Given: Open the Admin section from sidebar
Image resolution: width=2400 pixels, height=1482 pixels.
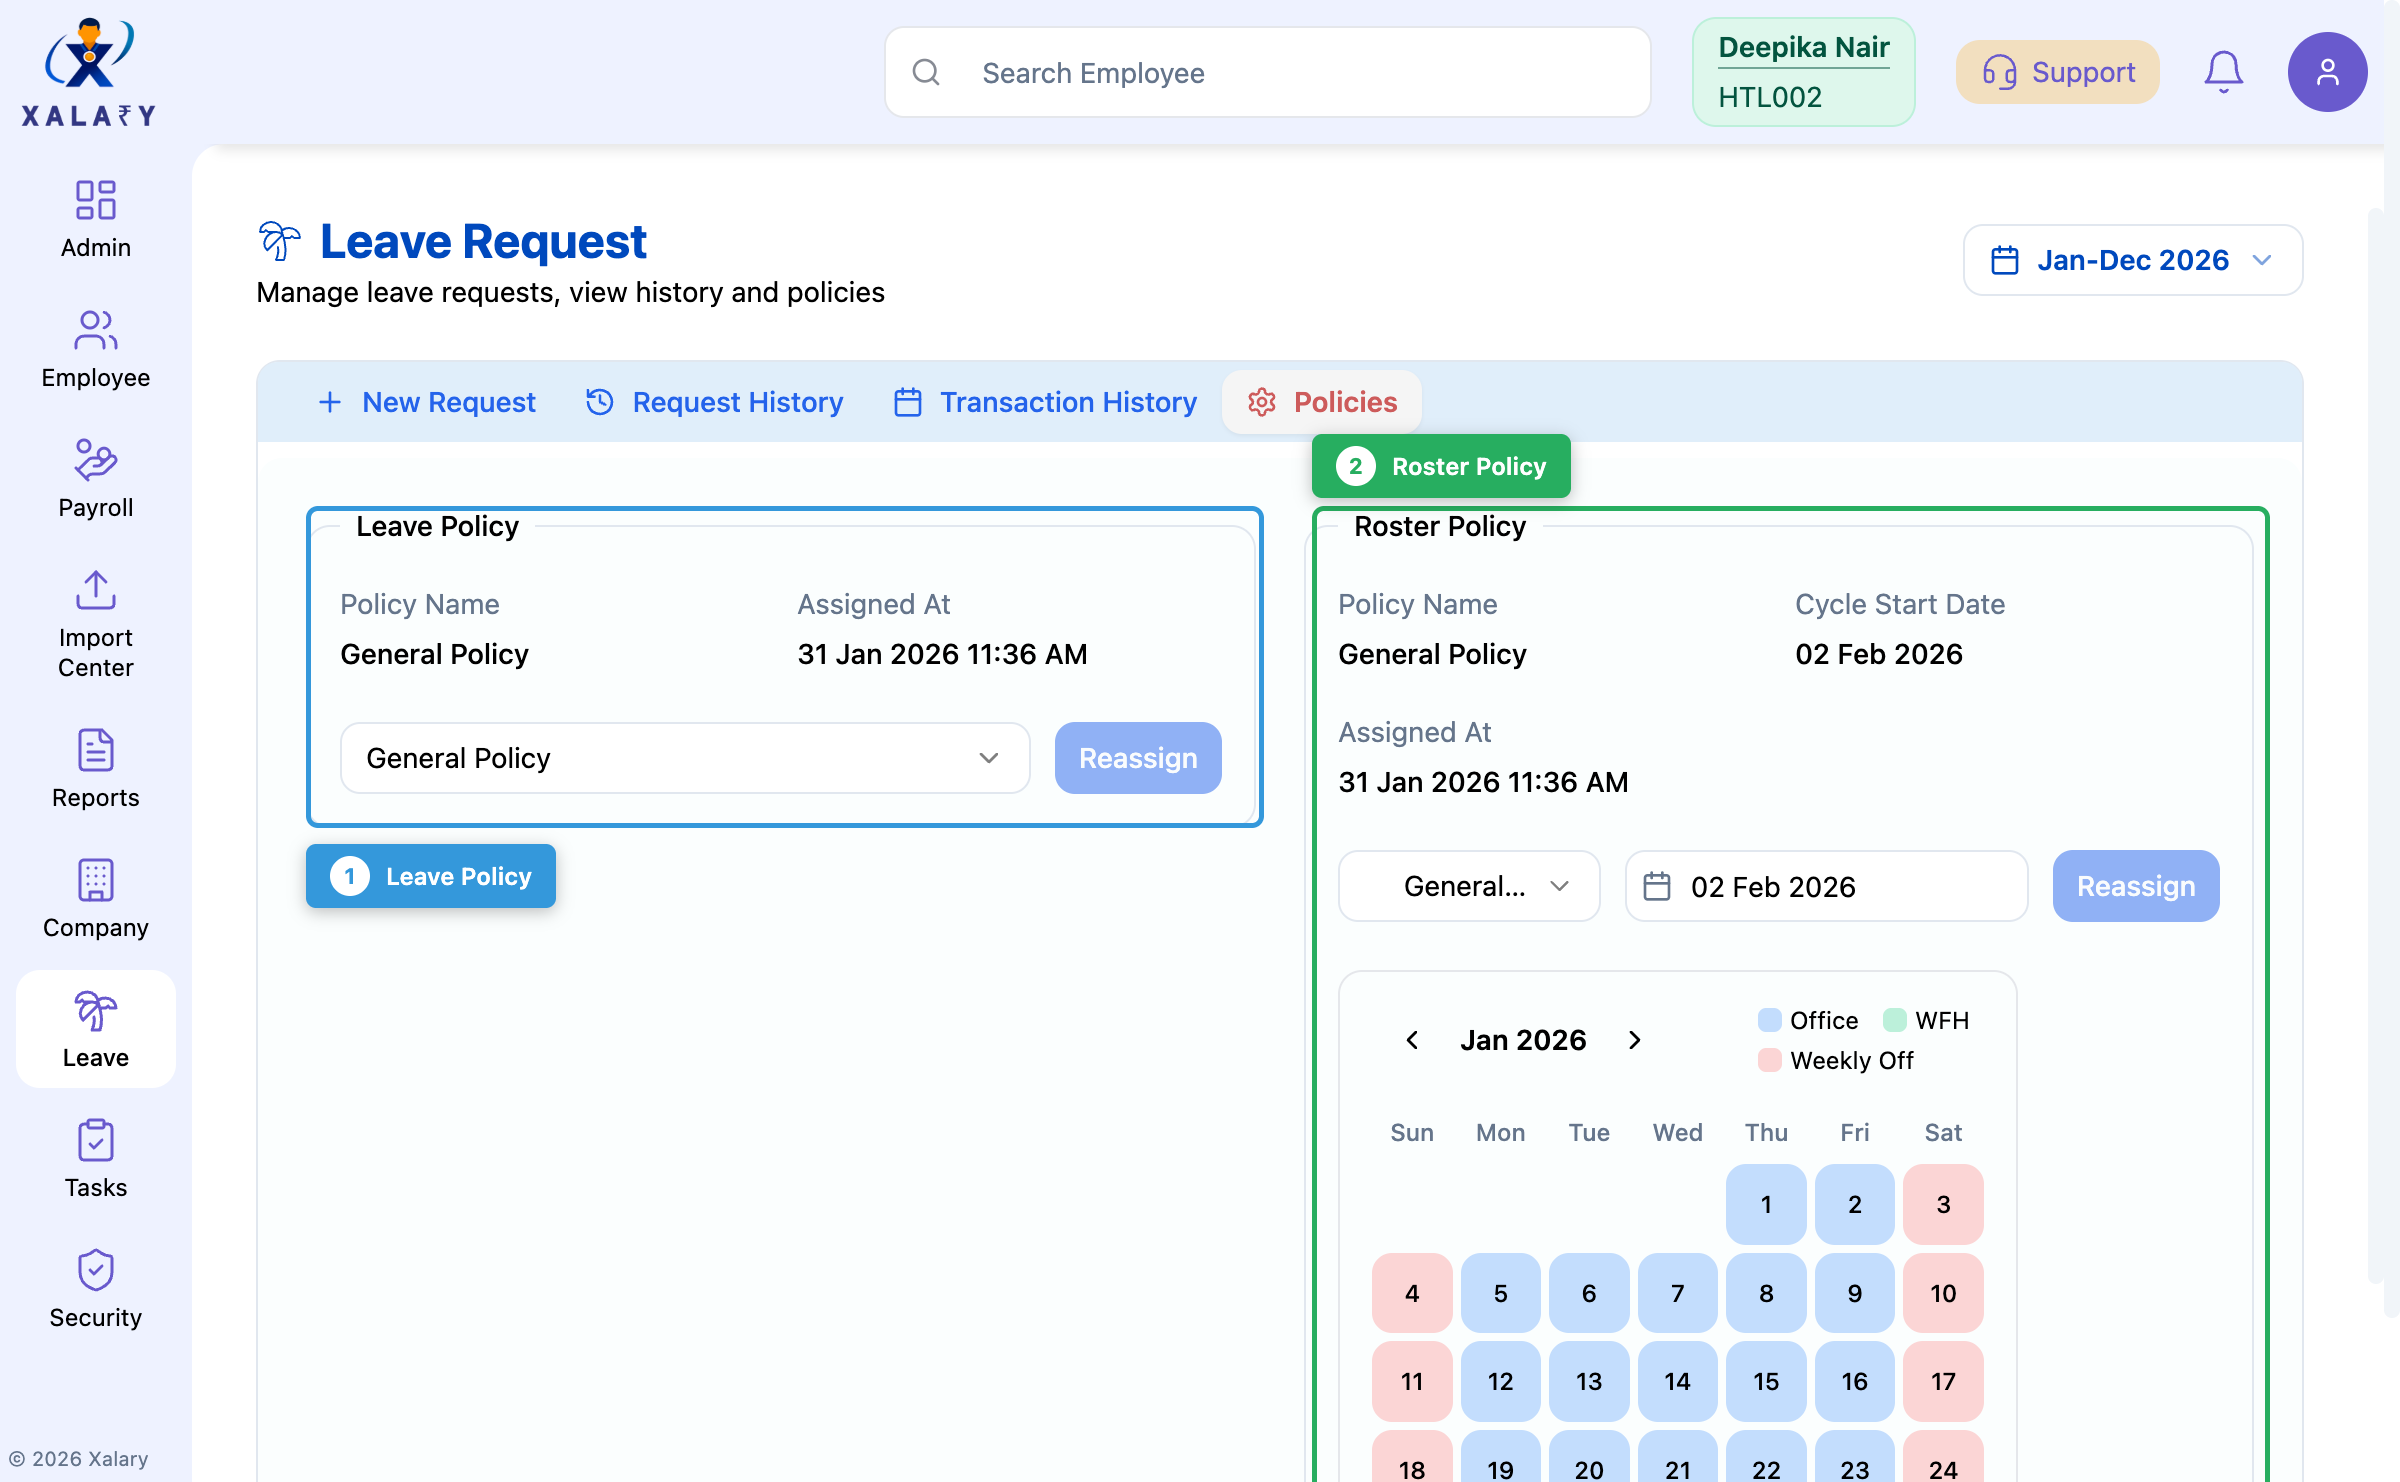Looking at the screenshot, I should [95, 218].
